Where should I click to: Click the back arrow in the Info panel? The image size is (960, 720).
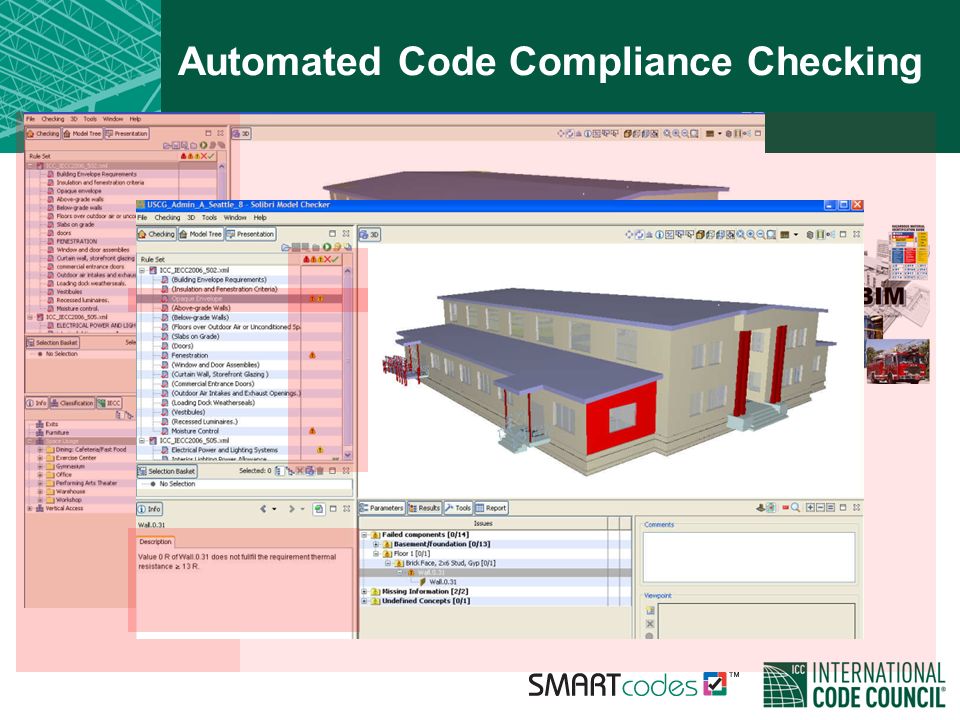[x=263, y=509]
